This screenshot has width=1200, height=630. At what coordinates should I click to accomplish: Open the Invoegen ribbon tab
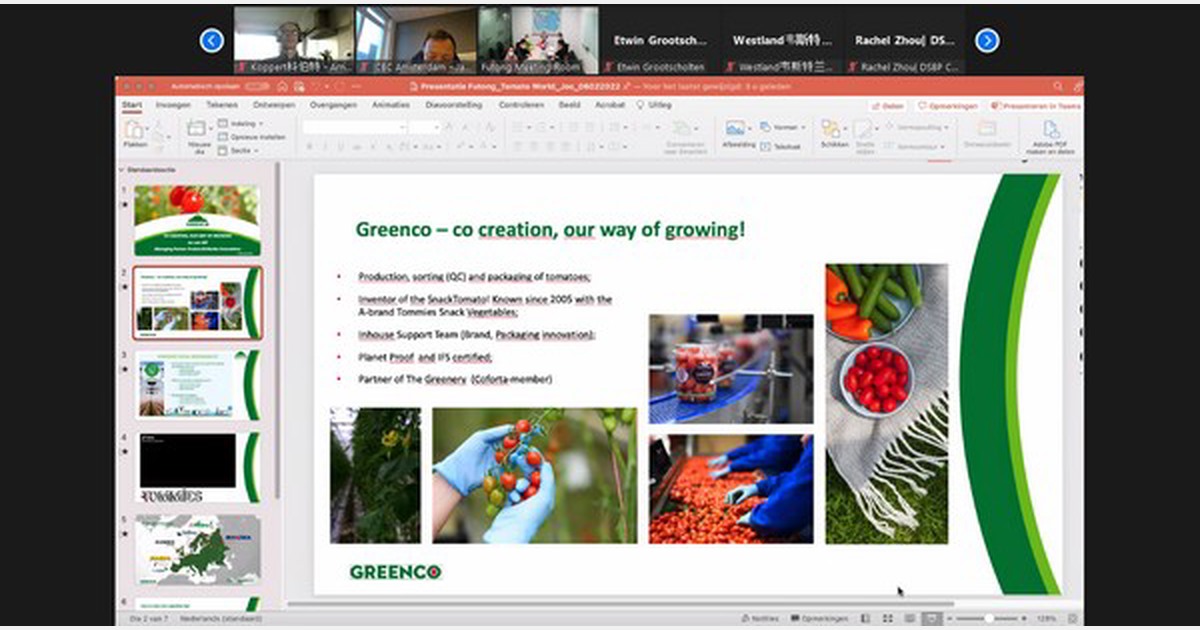pos(172,105)
